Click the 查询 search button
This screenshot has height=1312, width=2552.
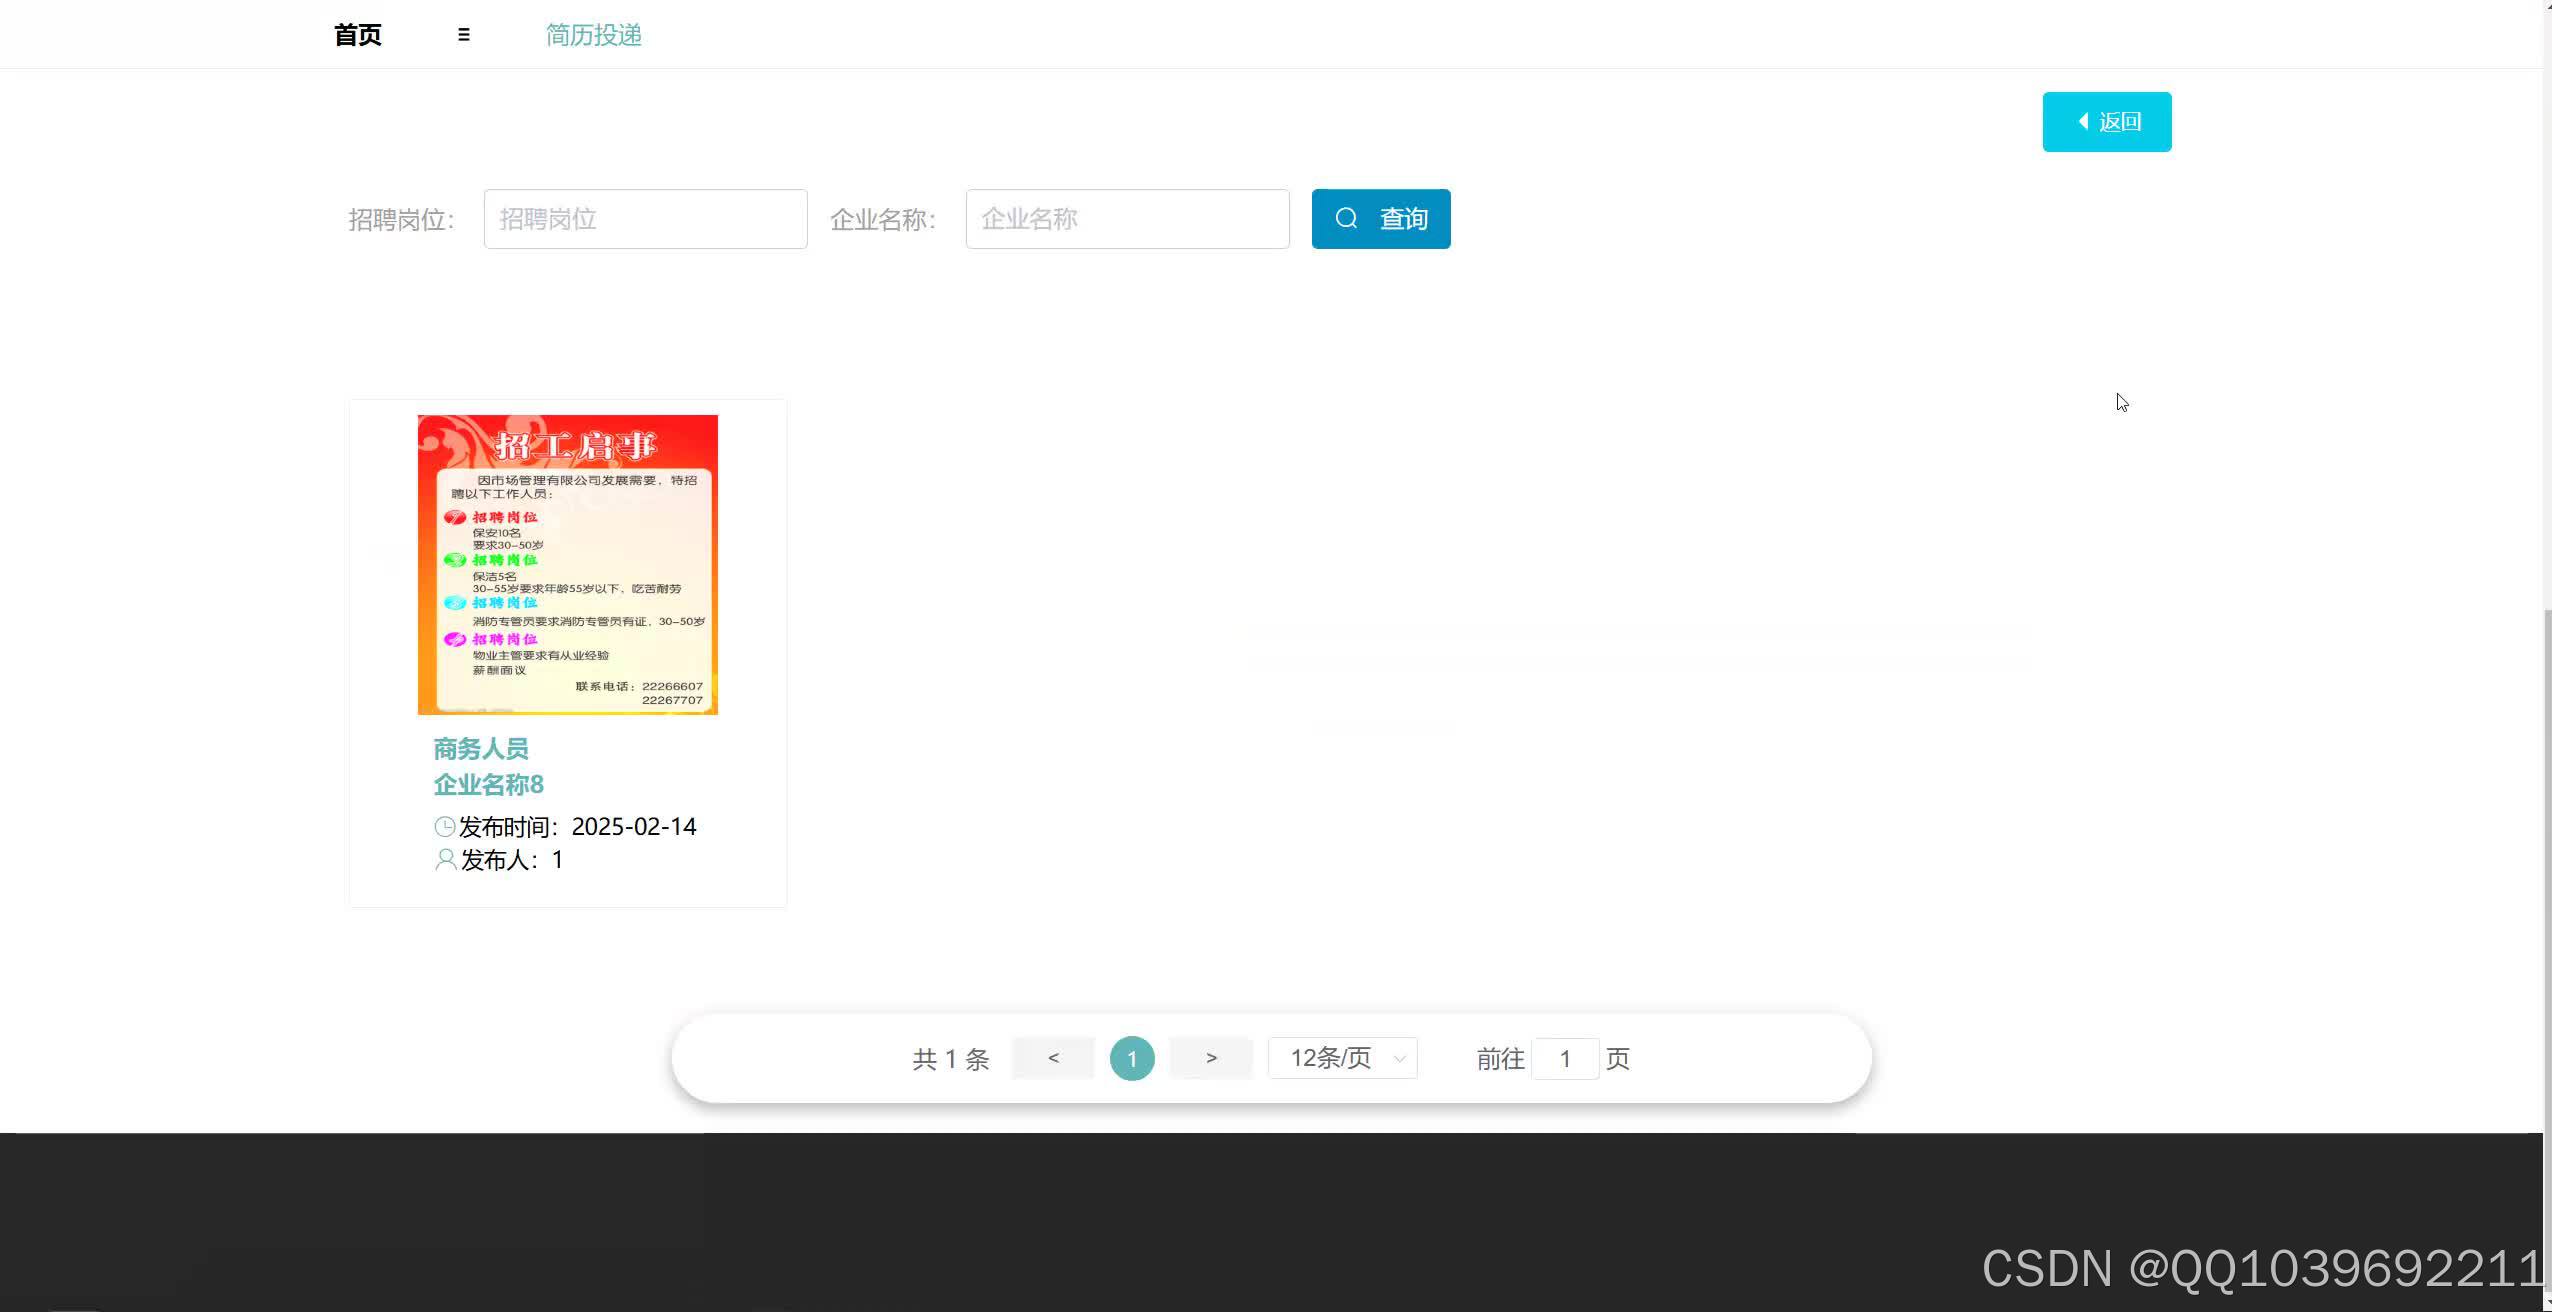1379,218
